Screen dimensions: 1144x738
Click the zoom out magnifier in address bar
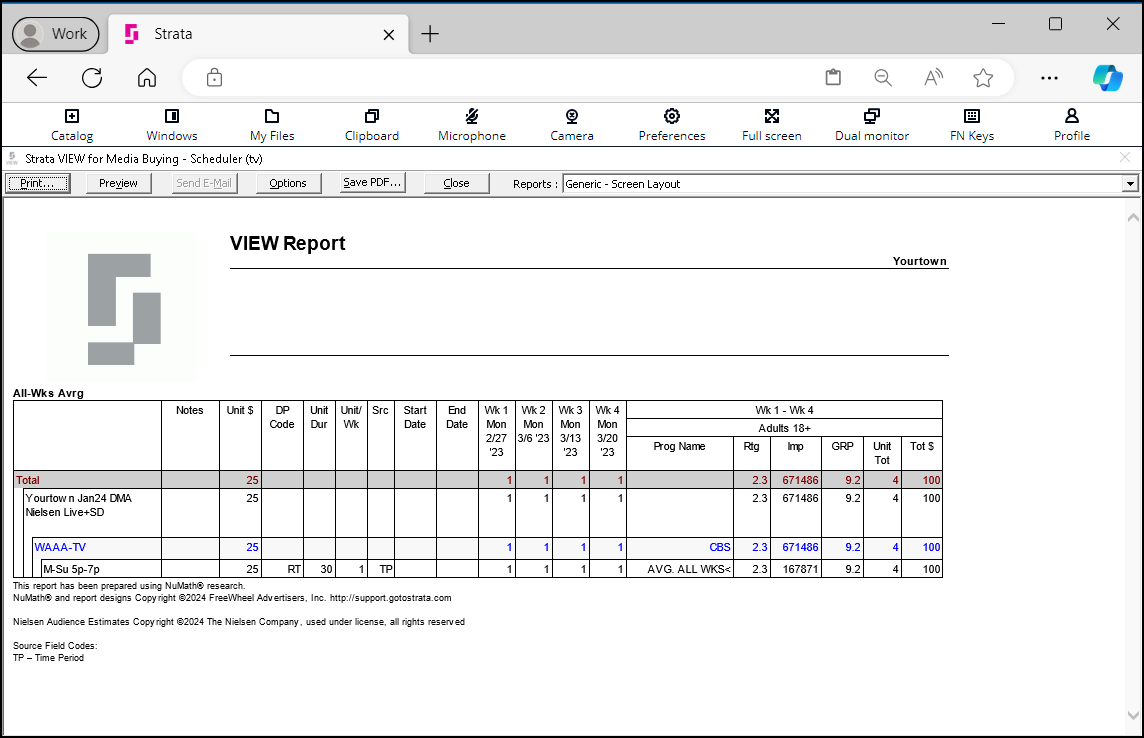point(883,78)
